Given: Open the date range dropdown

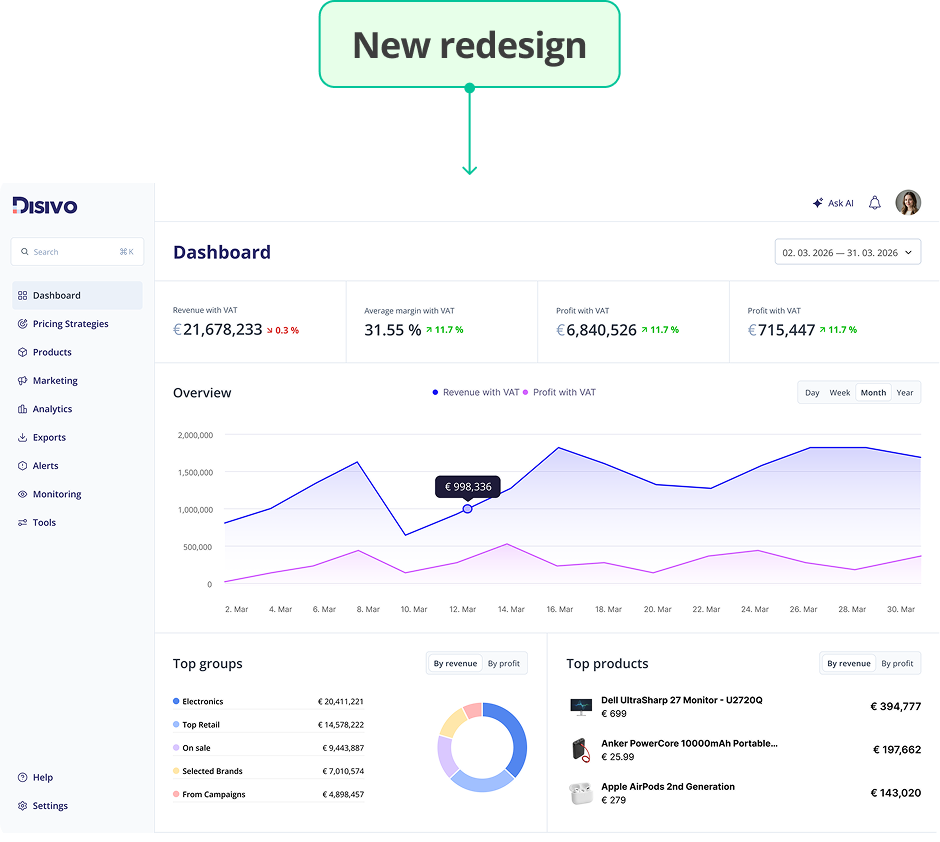Looking at the screenshot, I should tap(848, 252).
